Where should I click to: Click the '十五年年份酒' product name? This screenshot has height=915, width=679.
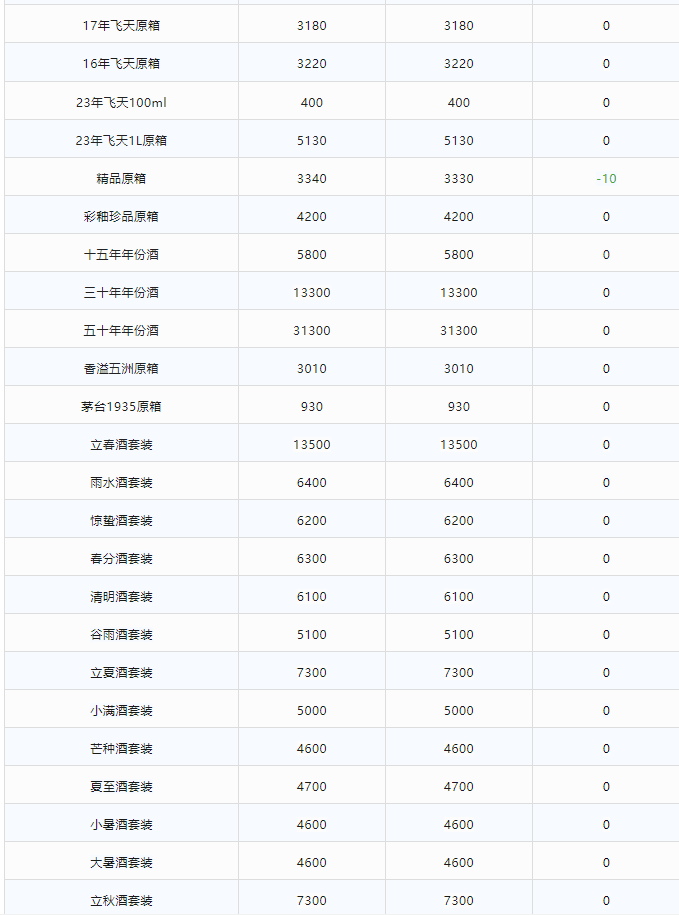click(121, 254)
